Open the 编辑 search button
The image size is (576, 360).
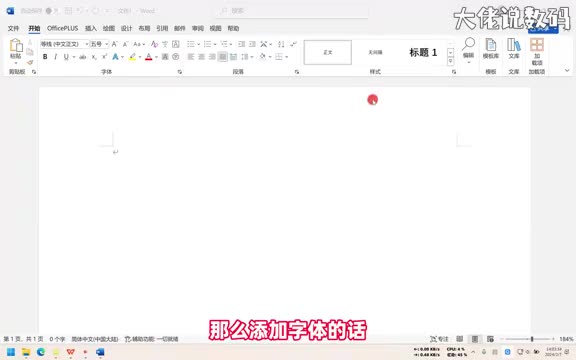468,50
